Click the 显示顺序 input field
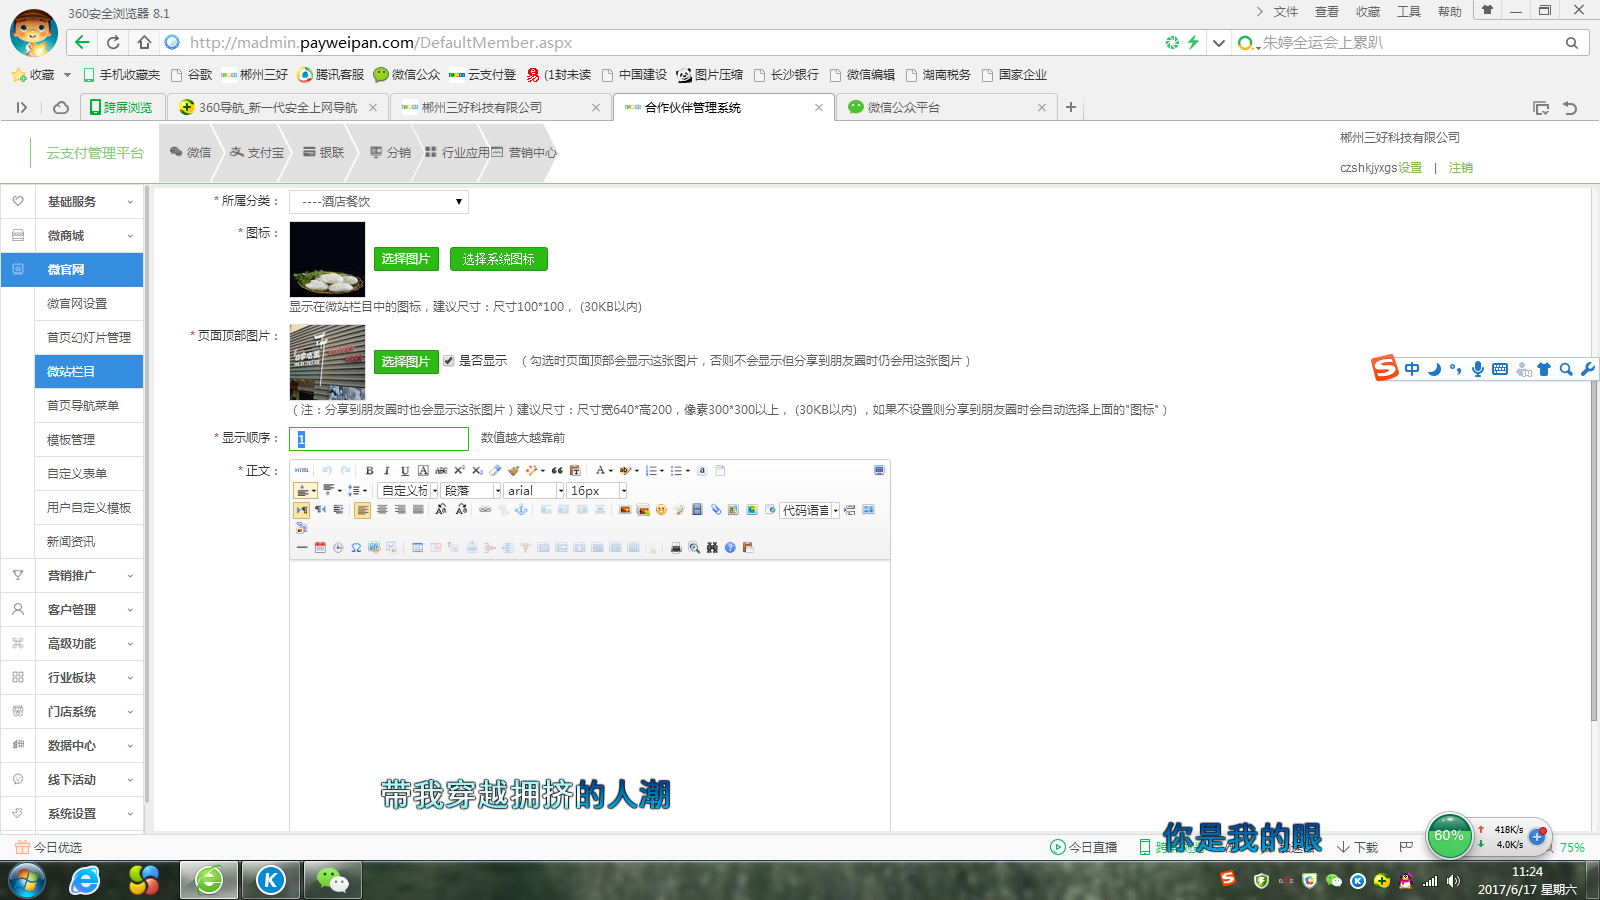 379,439
